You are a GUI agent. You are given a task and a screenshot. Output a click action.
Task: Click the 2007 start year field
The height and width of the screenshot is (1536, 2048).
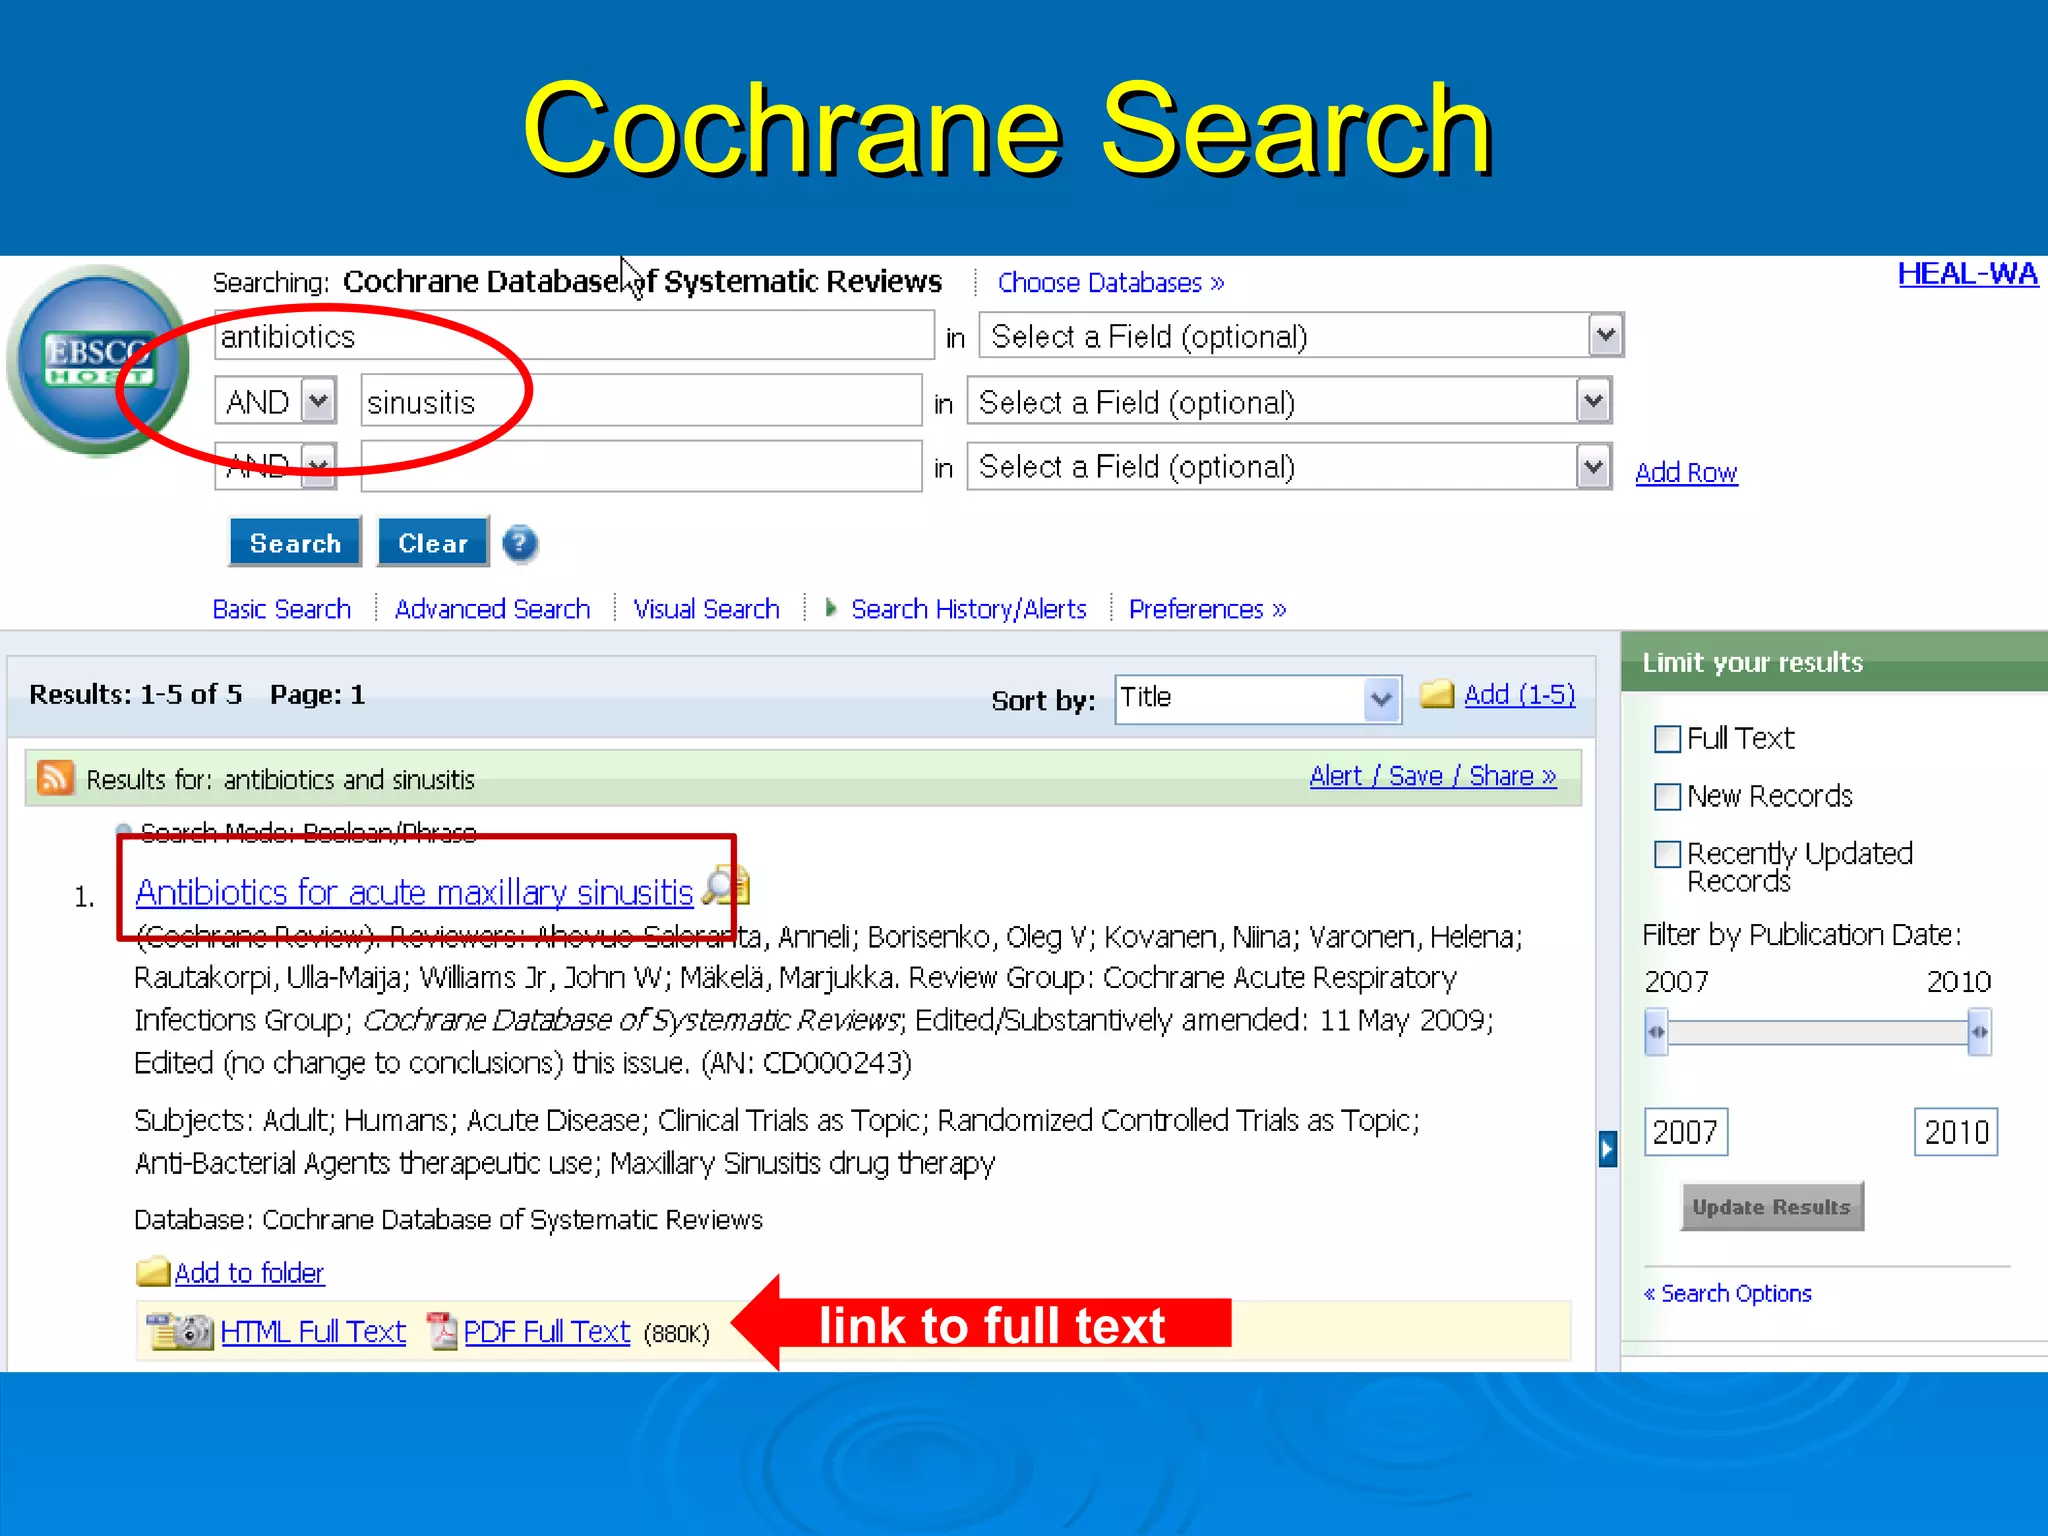1686,1132
